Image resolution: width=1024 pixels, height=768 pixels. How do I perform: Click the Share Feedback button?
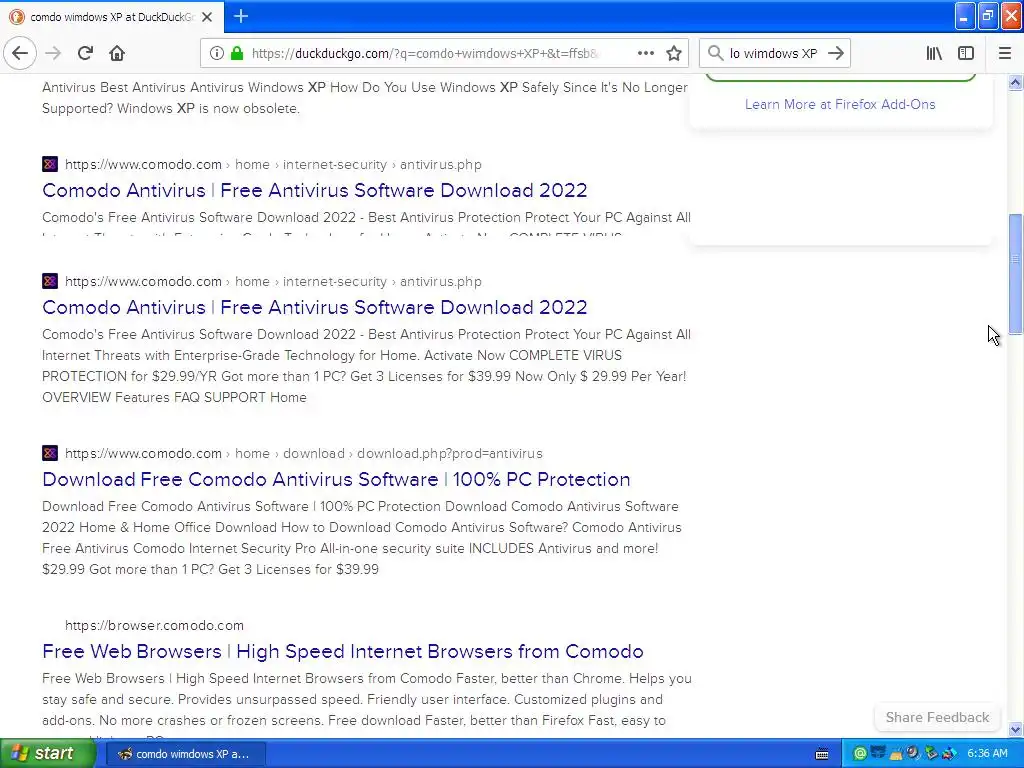pyautogui.click(x=937, y=717)
